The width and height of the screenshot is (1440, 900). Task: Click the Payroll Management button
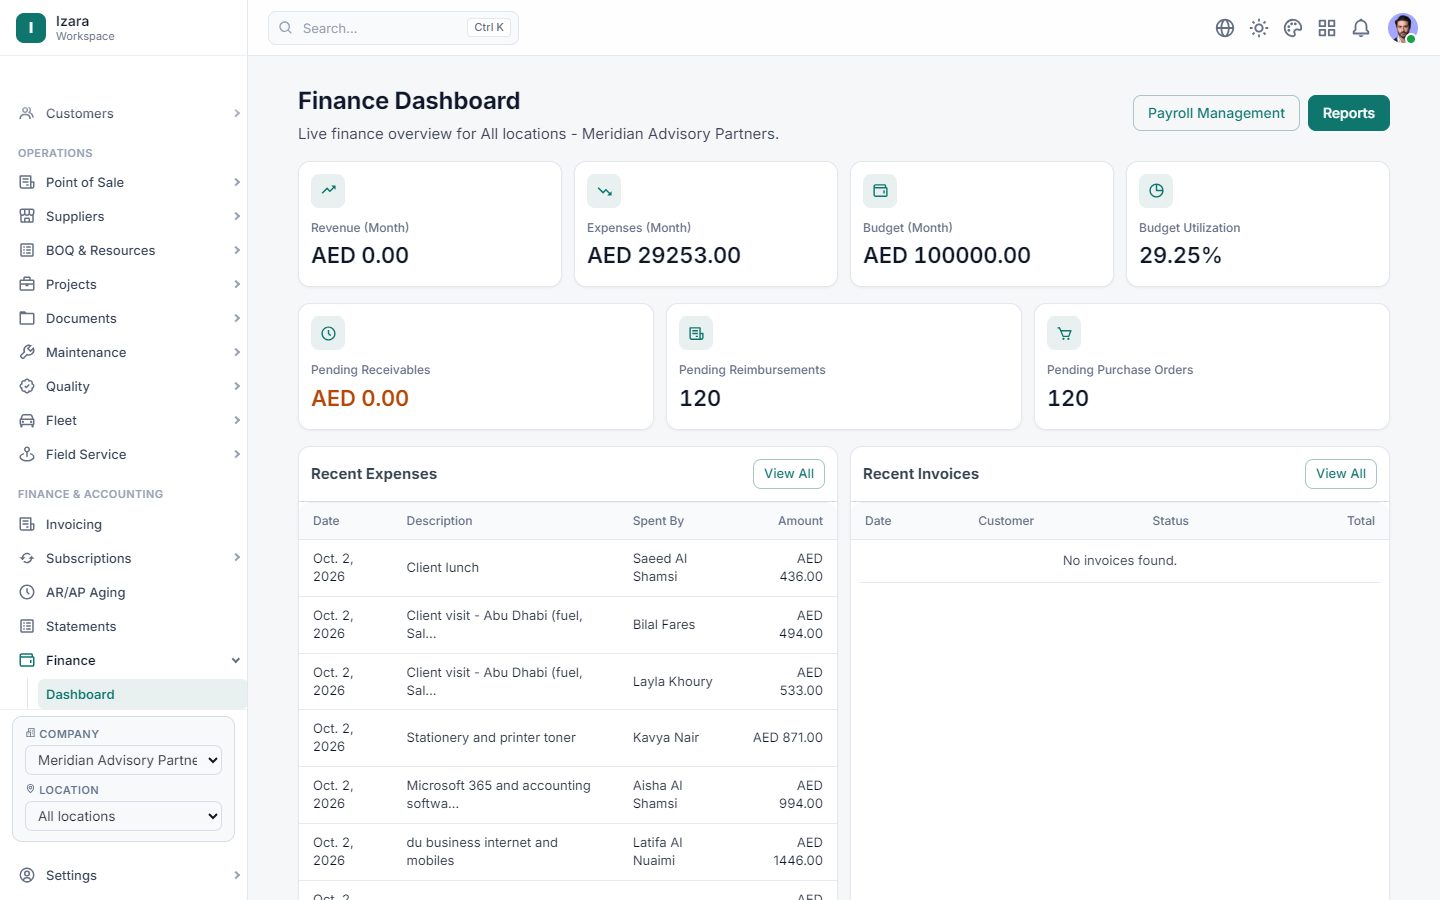point(1216,113)
